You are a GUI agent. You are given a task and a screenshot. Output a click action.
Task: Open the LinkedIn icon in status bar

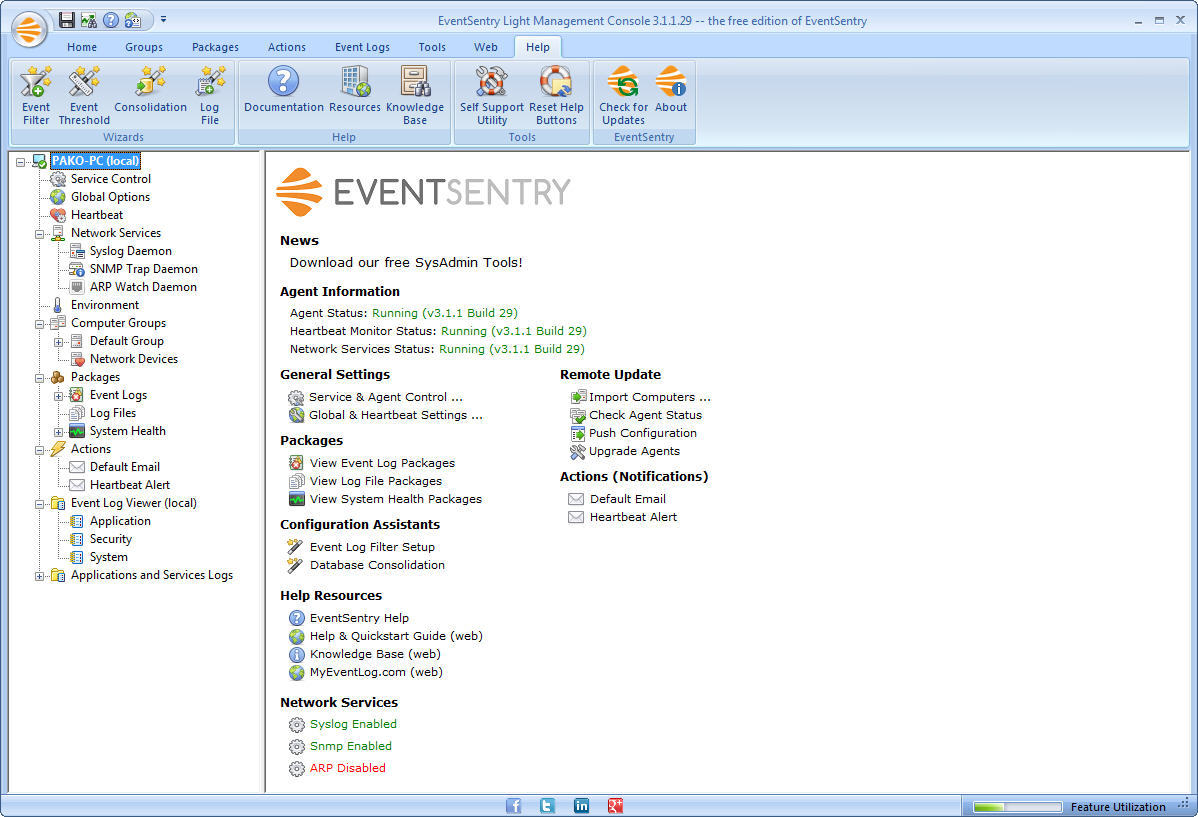click(x=581, y=806)
